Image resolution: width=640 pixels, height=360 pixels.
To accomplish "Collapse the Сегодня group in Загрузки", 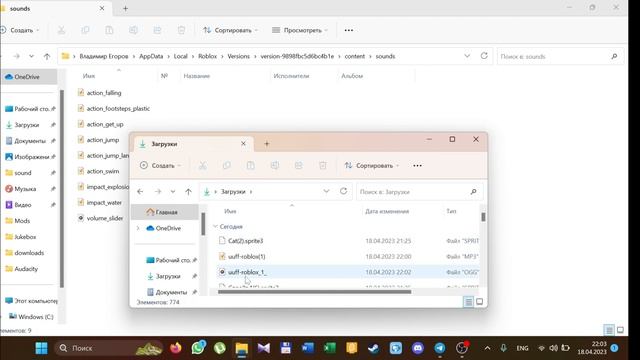I will [x=215, y=226].
